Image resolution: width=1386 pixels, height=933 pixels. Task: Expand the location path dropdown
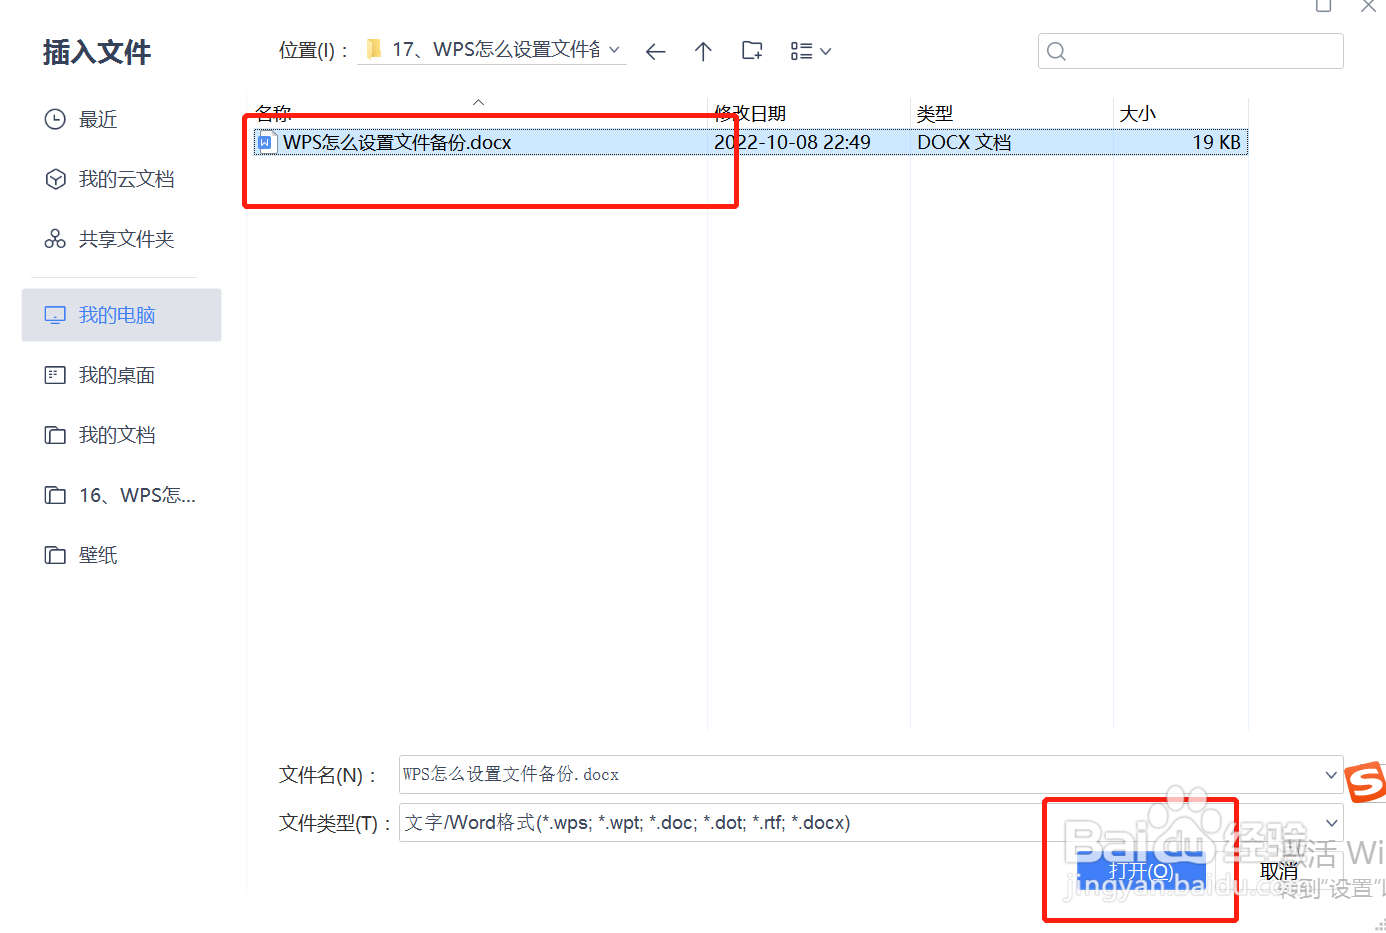[614, 50]
